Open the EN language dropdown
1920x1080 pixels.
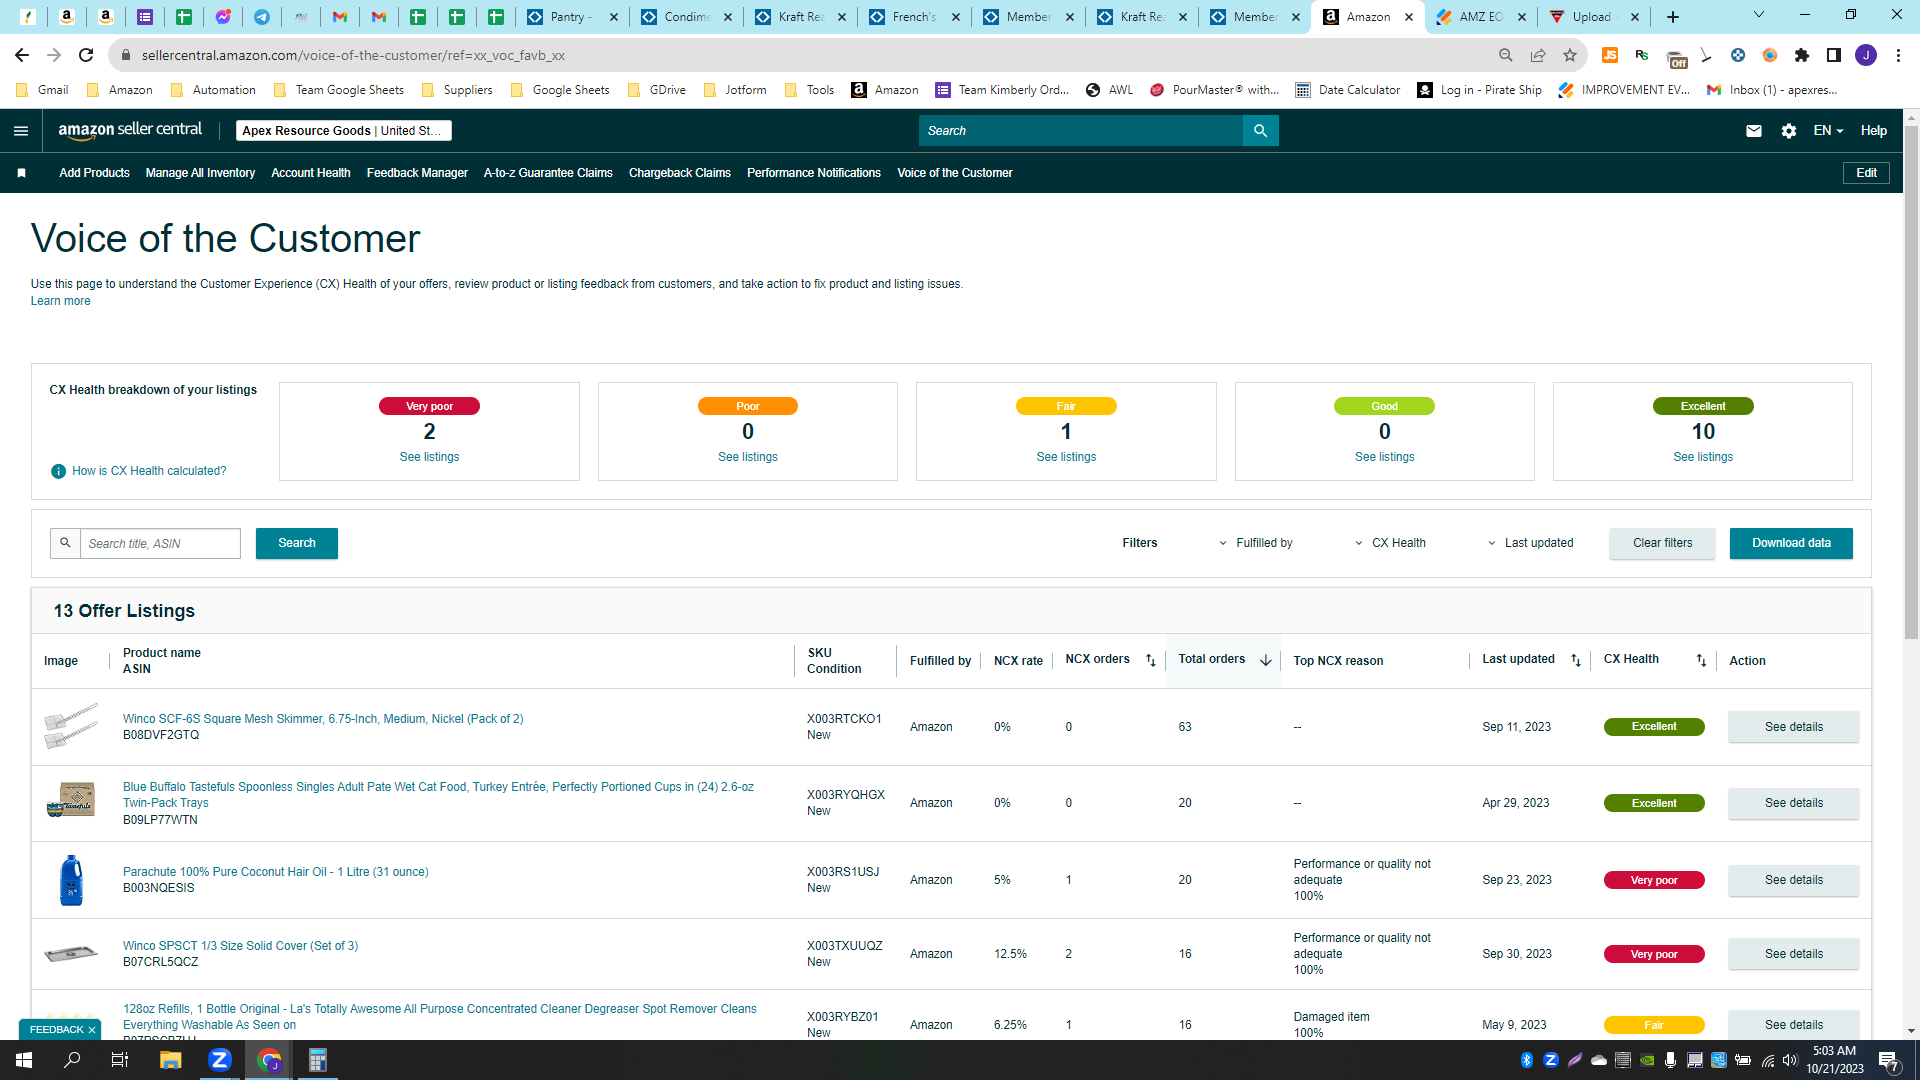coord(1828,131)
